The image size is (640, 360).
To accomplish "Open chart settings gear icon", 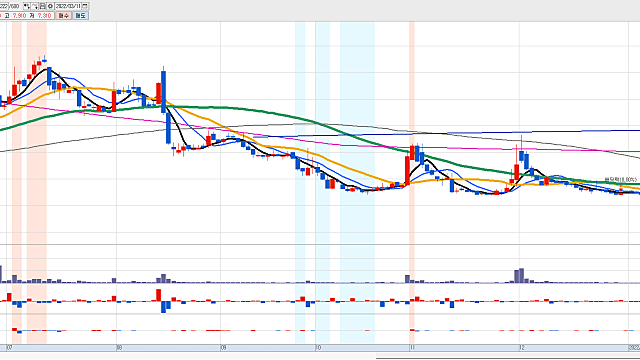I will pos(50,6).
